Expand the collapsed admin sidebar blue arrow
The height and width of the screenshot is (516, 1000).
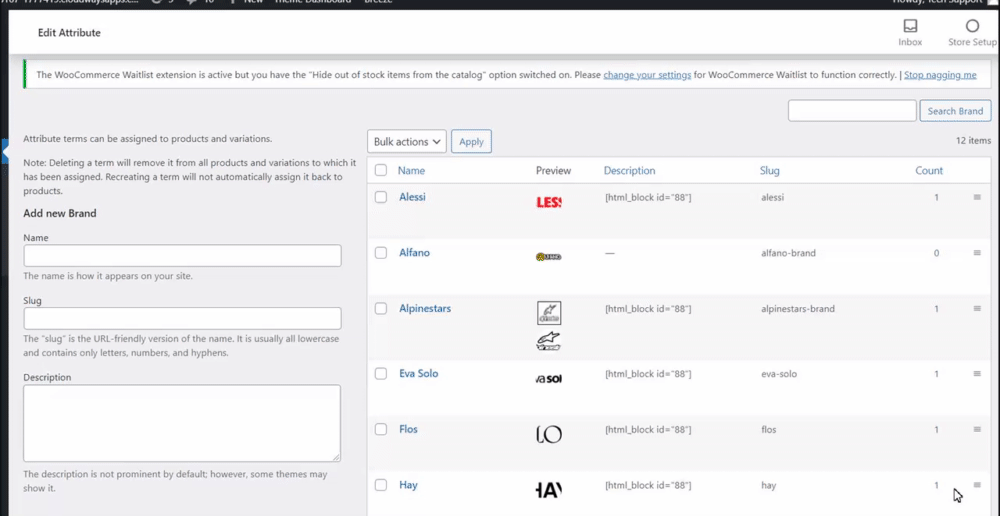coord(5,153)
